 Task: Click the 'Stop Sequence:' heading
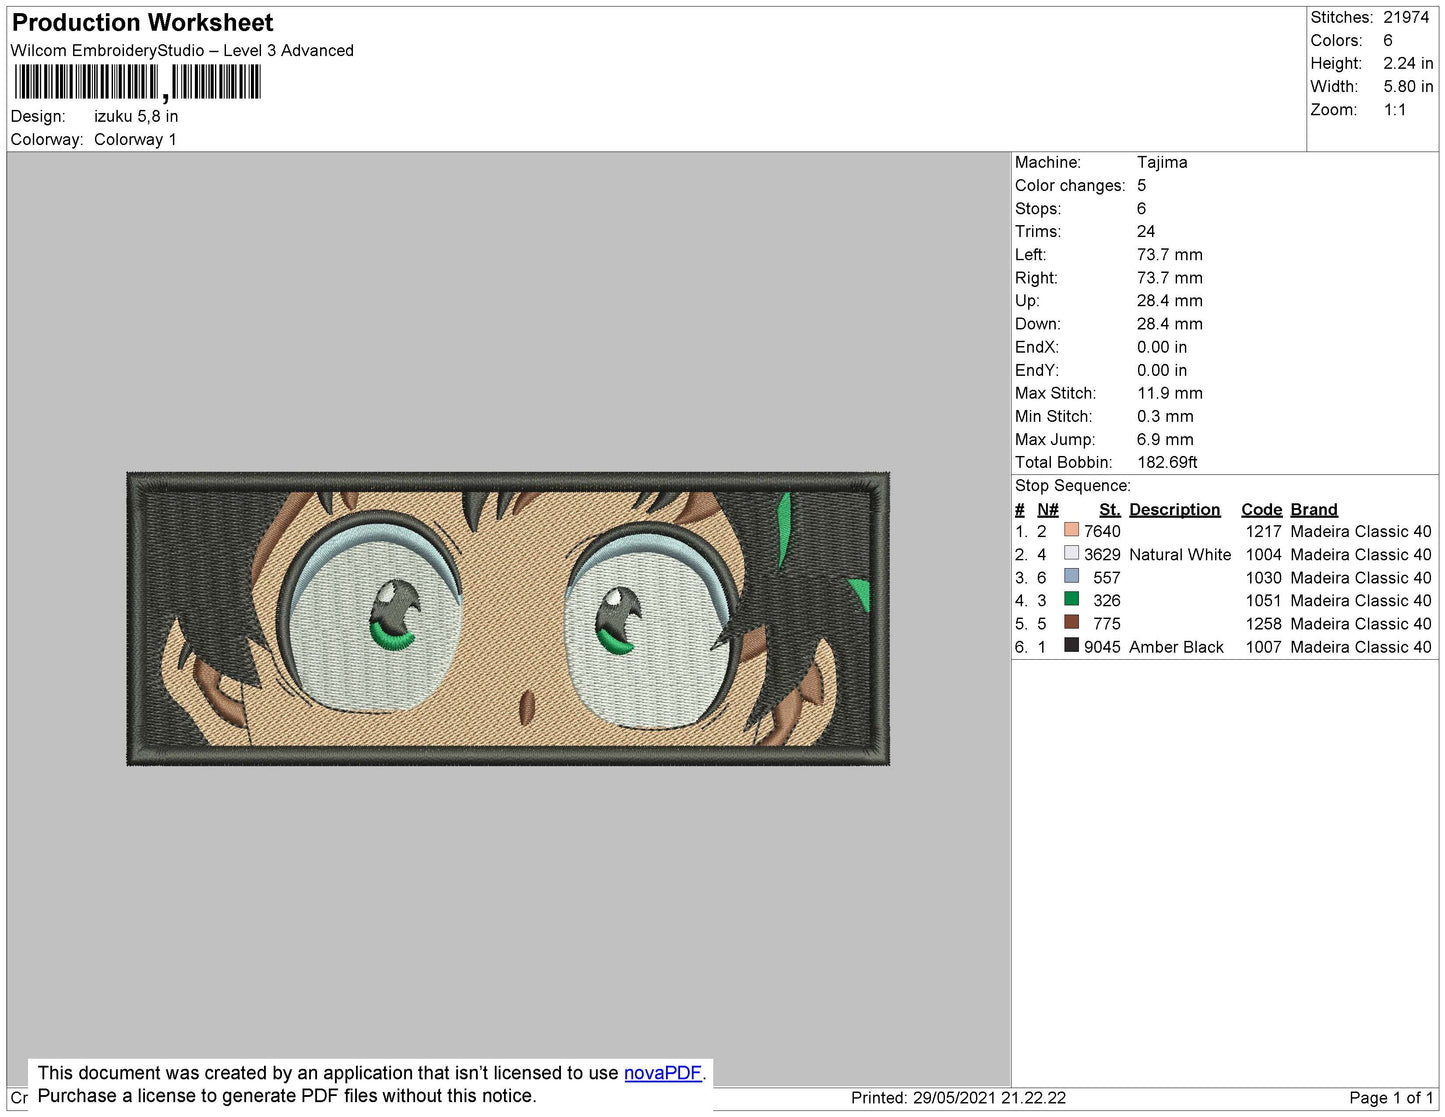[1073, 486]
